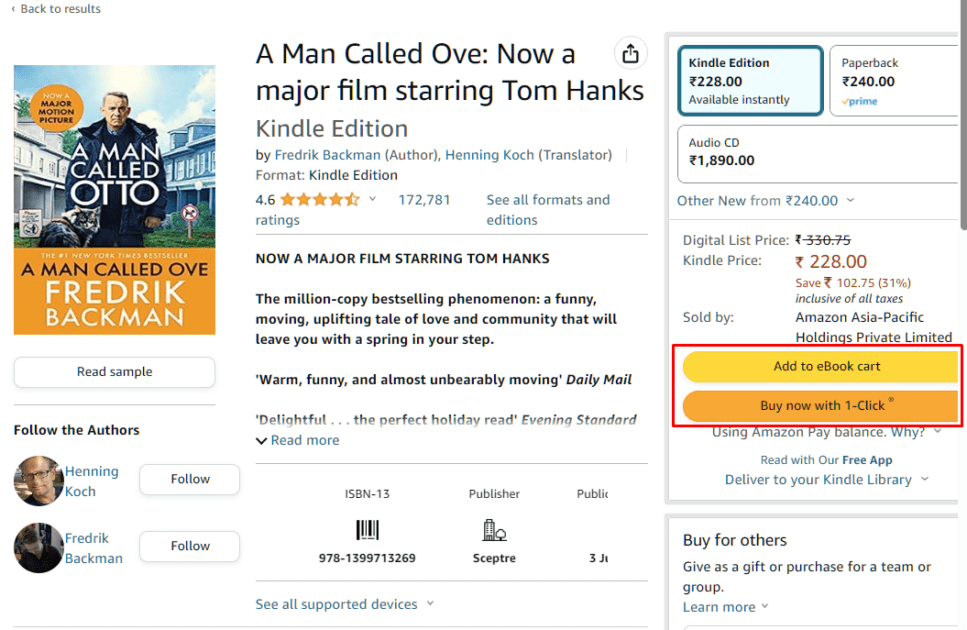Expand Other New from ₹240.00 offers

click(x=766, y=200)
